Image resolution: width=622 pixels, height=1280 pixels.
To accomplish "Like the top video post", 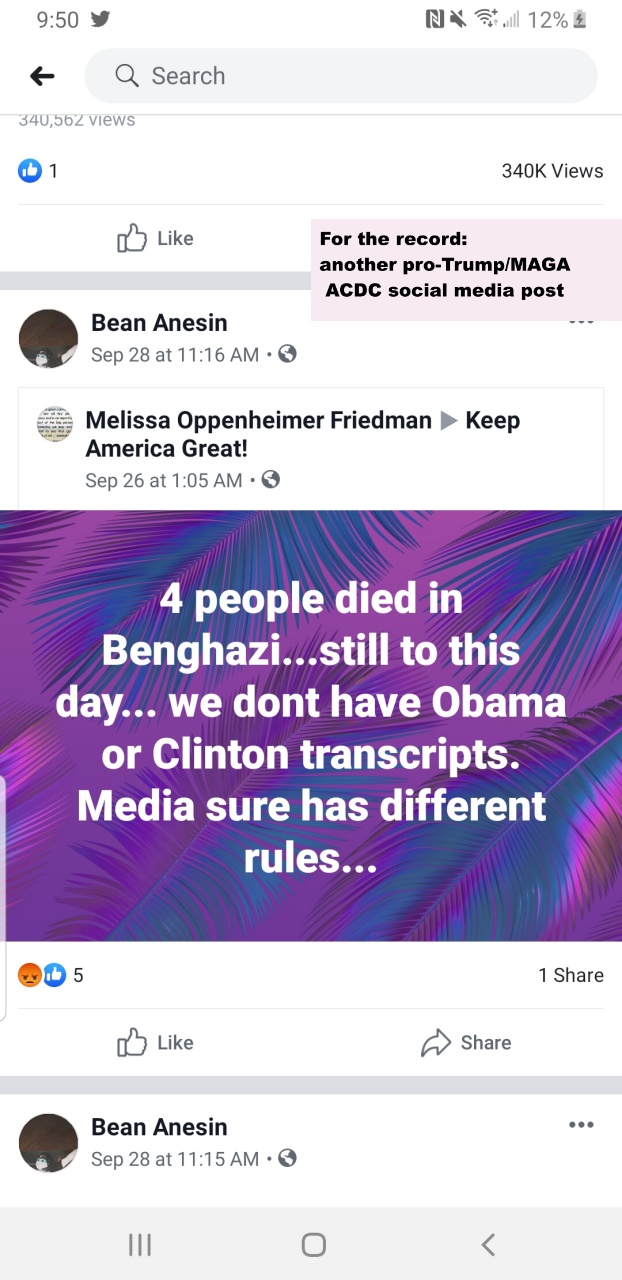I will [x=155, y=238].
